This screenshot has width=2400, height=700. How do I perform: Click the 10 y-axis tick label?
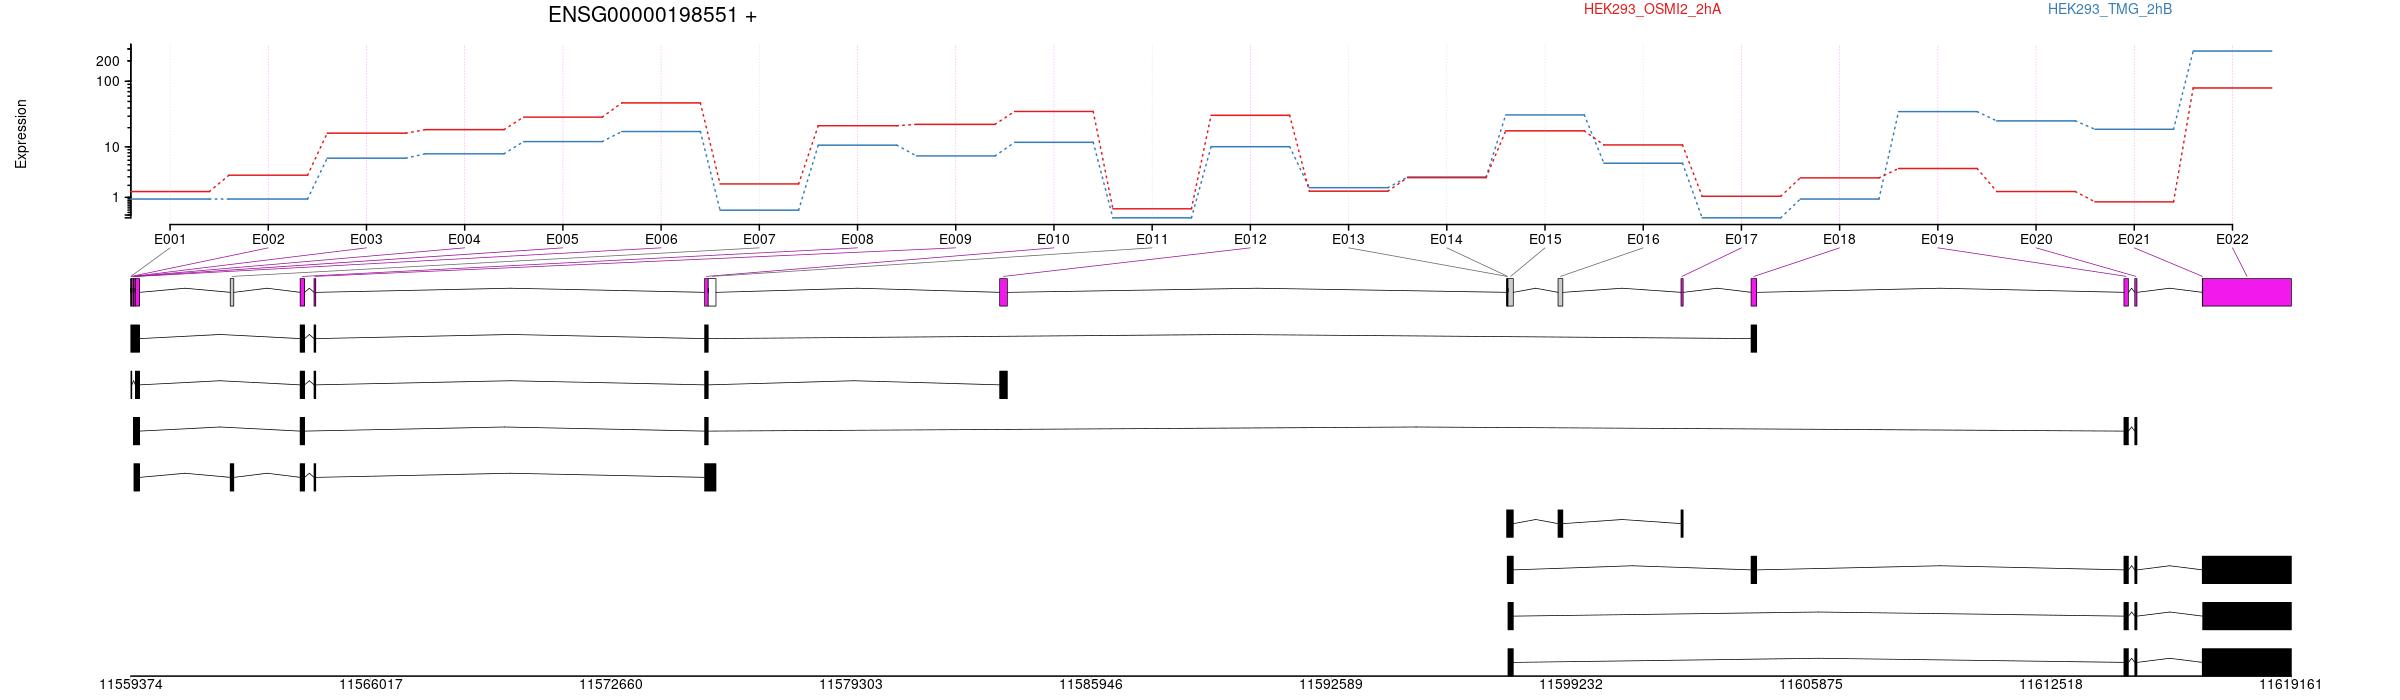point(111,147)
